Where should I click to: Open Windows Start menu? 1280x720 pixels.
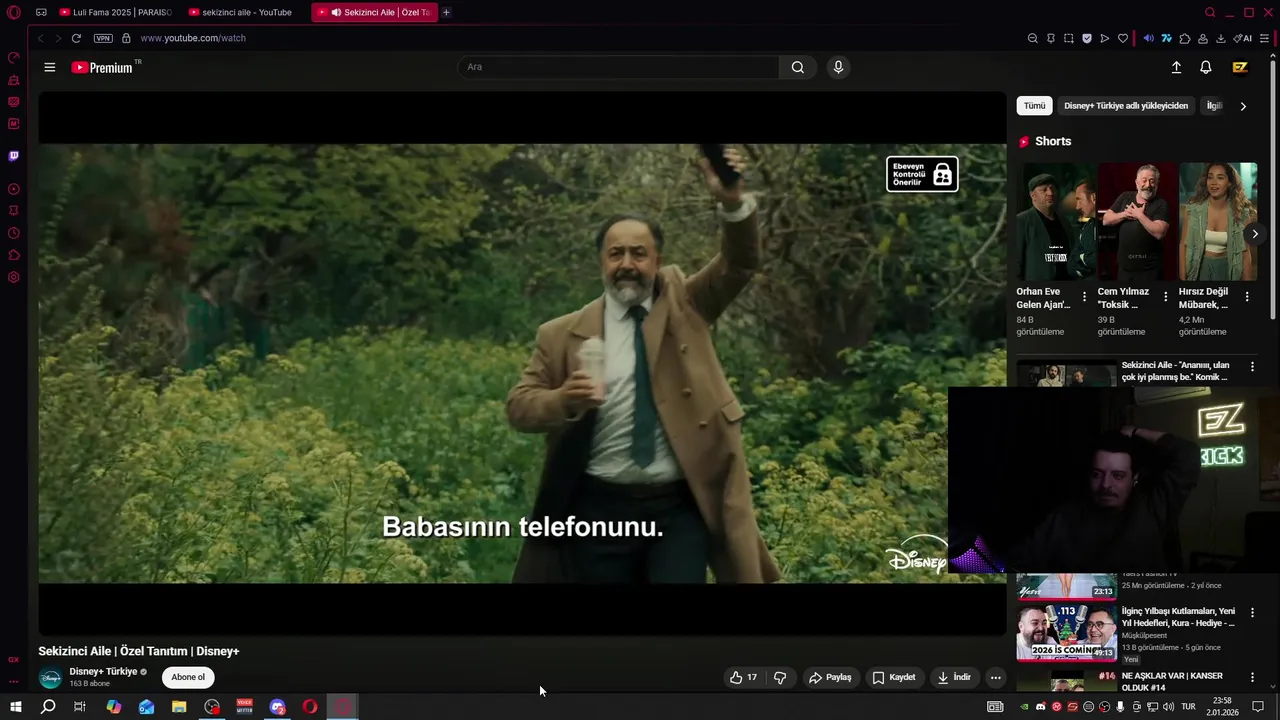[15, 707]
